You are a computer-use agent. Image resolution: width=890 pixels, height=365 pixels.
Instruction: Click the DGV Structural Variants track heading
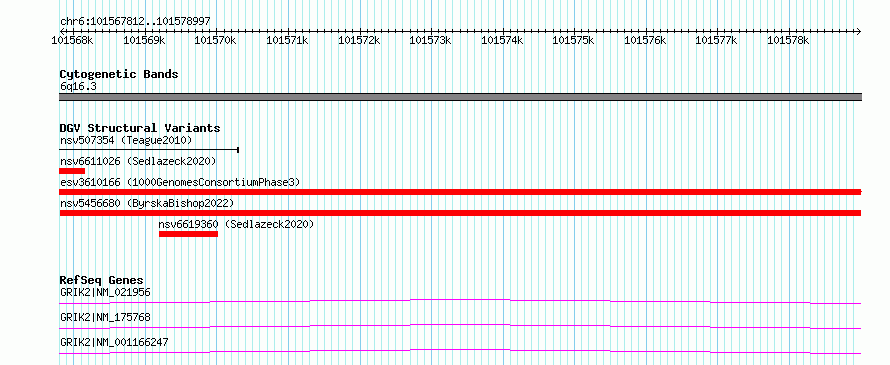click(140, 128)
